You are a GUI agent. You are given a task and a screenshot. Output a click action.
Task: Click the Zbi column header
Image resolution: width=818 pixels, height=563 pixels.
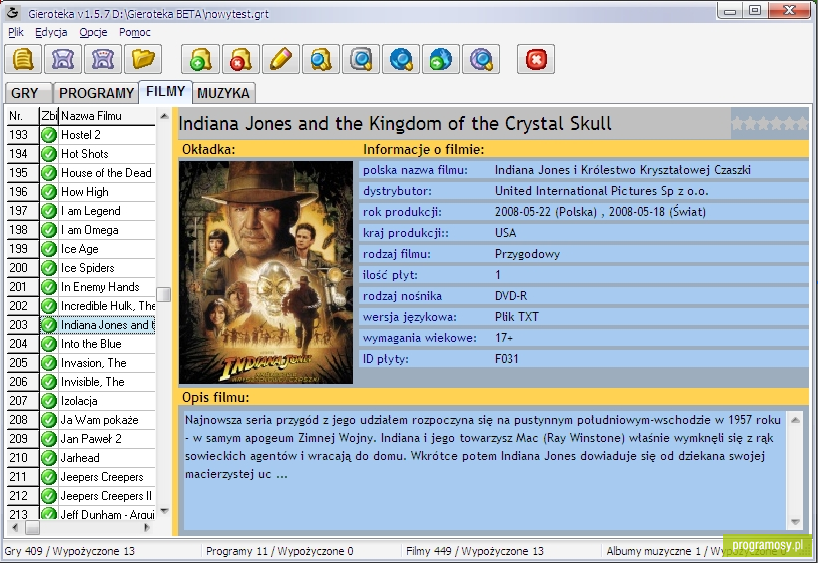coord(49,116)
